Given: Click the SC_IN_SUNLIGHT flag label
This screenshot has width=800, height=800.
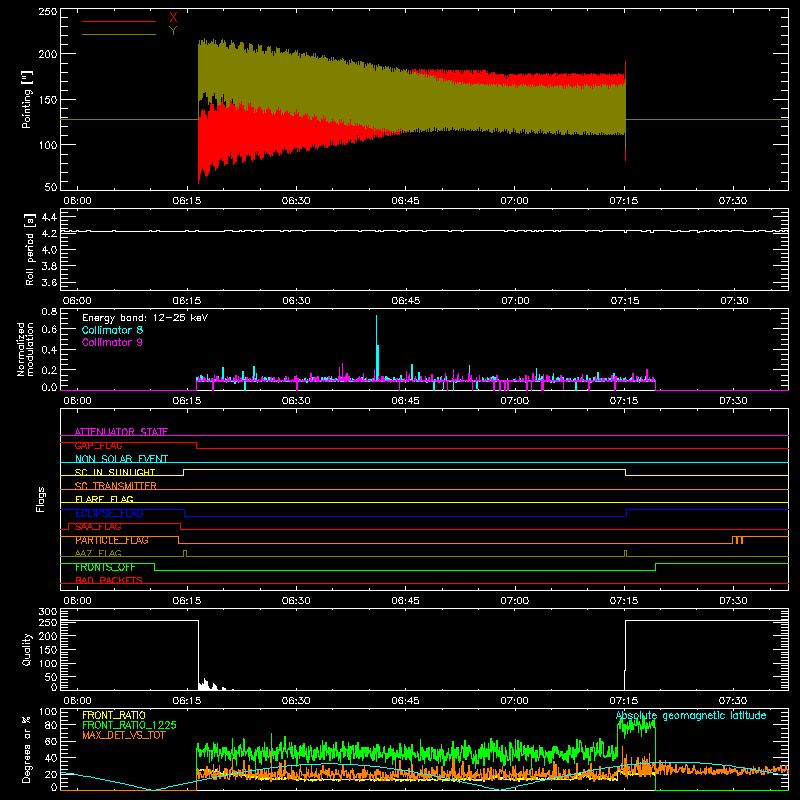Looking at the screenshot, I should tap(115, 472).
